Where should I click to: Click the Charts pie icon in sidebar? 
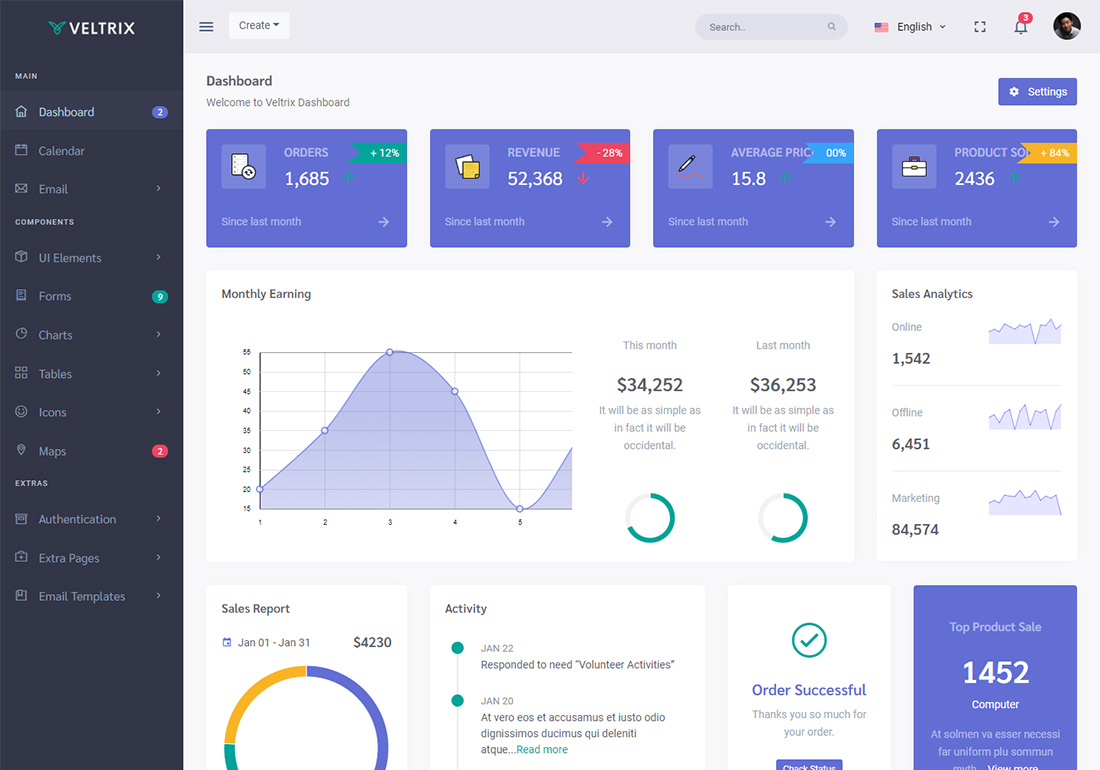click(x=21, y=334)
